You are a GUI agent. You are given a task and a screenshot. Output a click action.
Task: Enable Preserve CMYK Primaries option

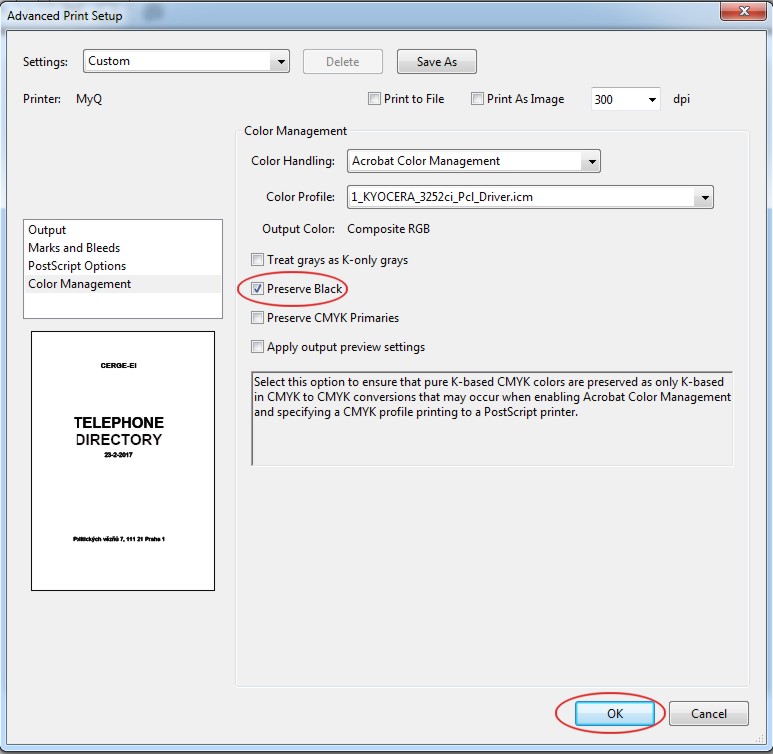click(x=258, y=318)
